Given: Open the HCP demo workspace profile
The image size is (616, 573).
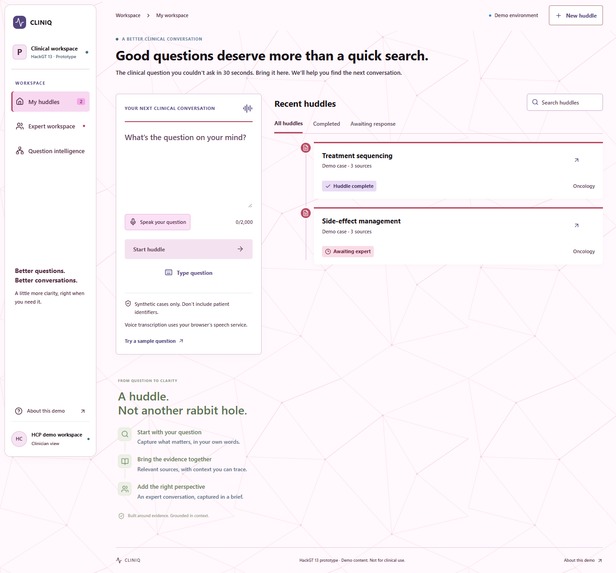Looking at the screenshot, I should (x=51, y=439).
